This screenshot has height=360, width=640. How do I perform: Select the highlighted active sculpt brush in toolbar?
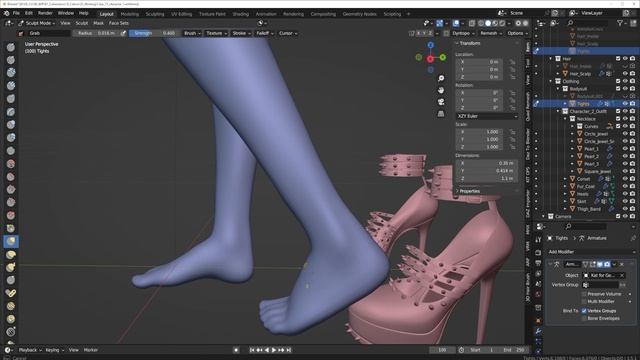(x=11, y=241)
